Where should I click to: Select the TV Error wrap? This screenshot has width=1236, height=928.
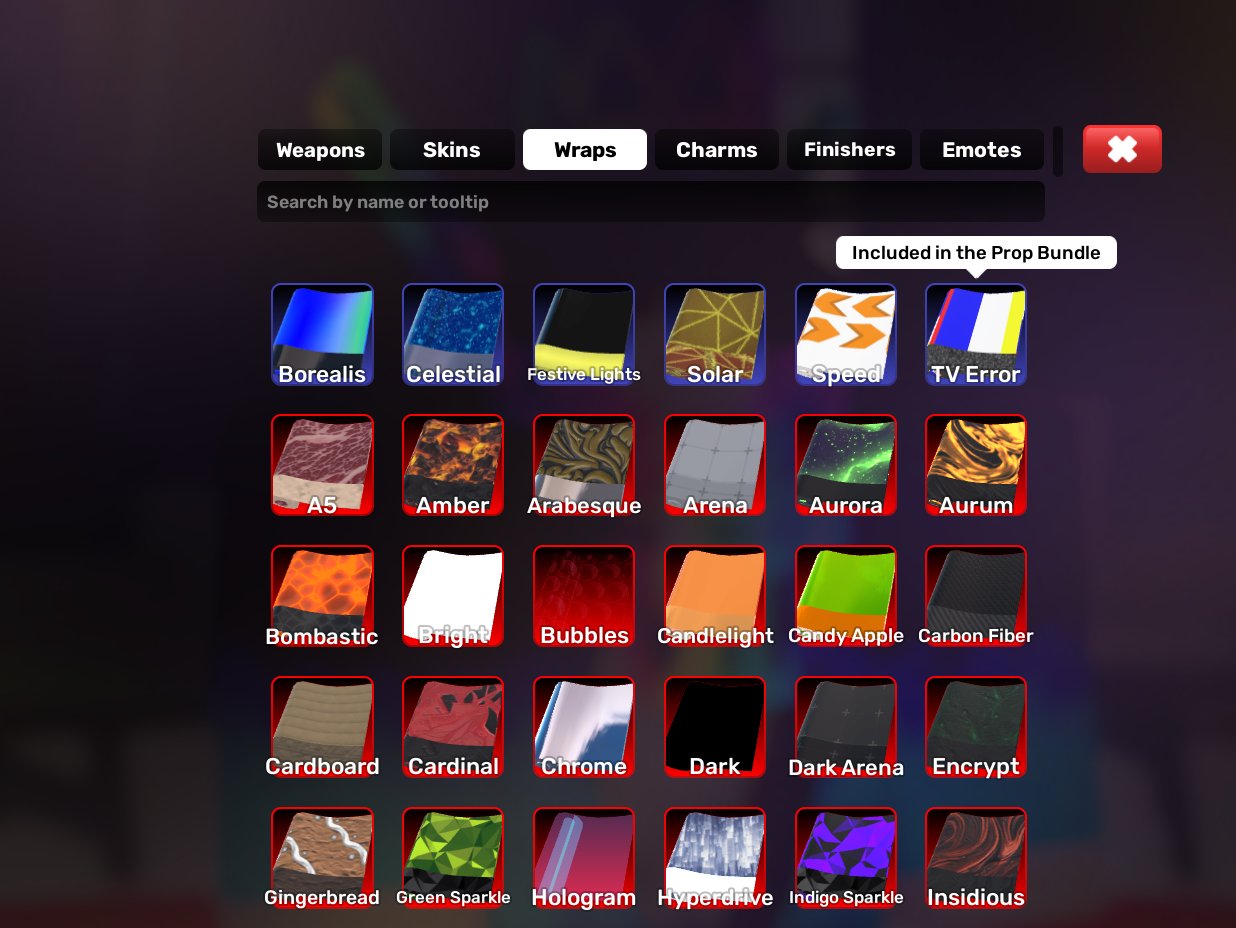tap(976, 335)
